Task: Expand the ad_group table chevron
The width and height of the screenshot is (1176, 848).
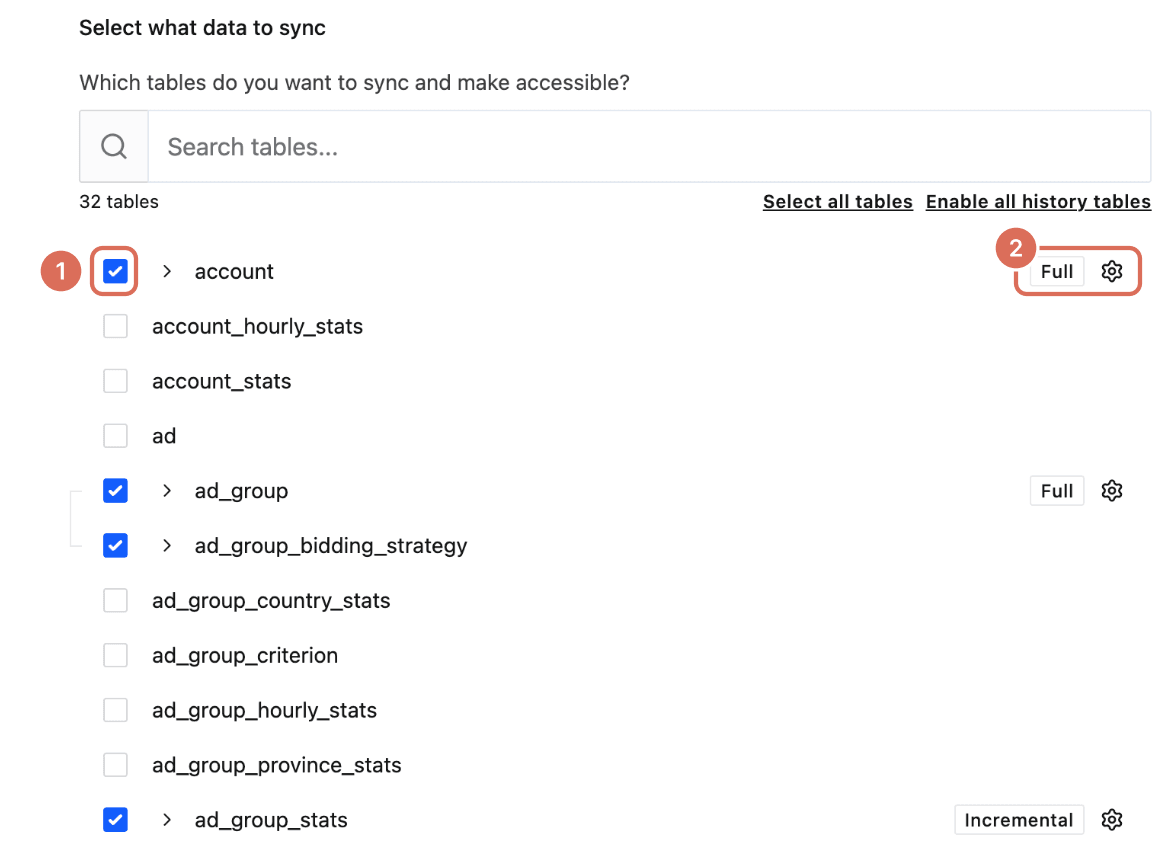Action: (167, 490)
